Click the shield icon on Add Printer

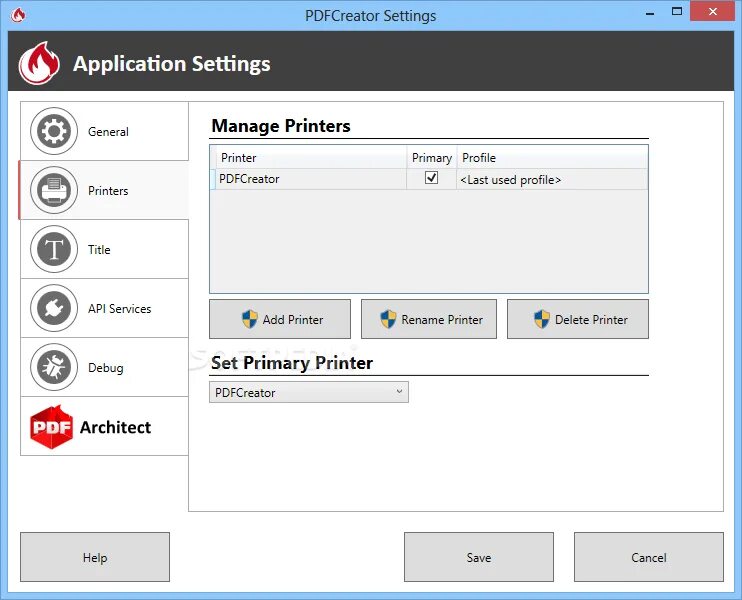click(250, 319)
